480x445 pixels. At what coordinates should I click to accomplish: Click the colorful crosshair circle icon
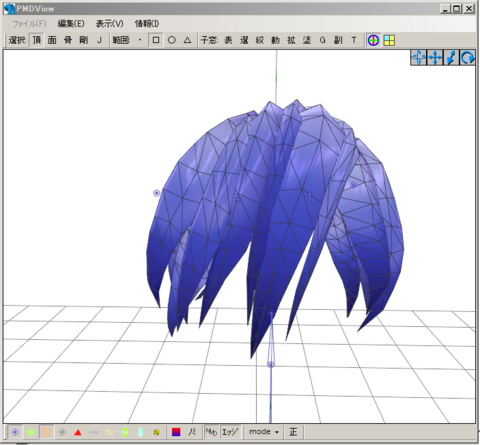coord(373,40)
